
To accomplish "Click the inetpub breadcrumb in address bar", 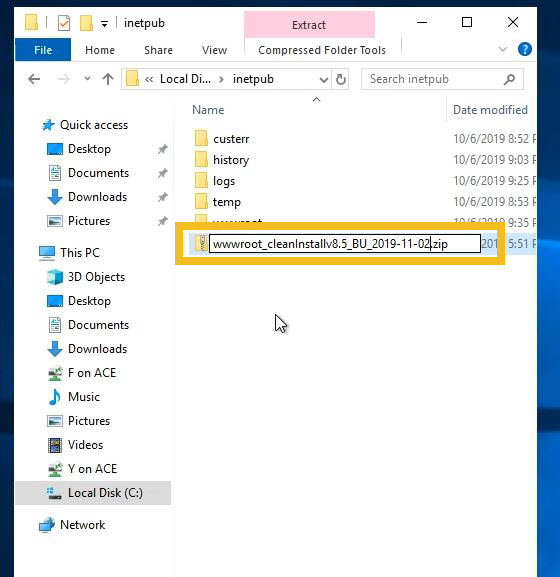I will pos(253,79).
